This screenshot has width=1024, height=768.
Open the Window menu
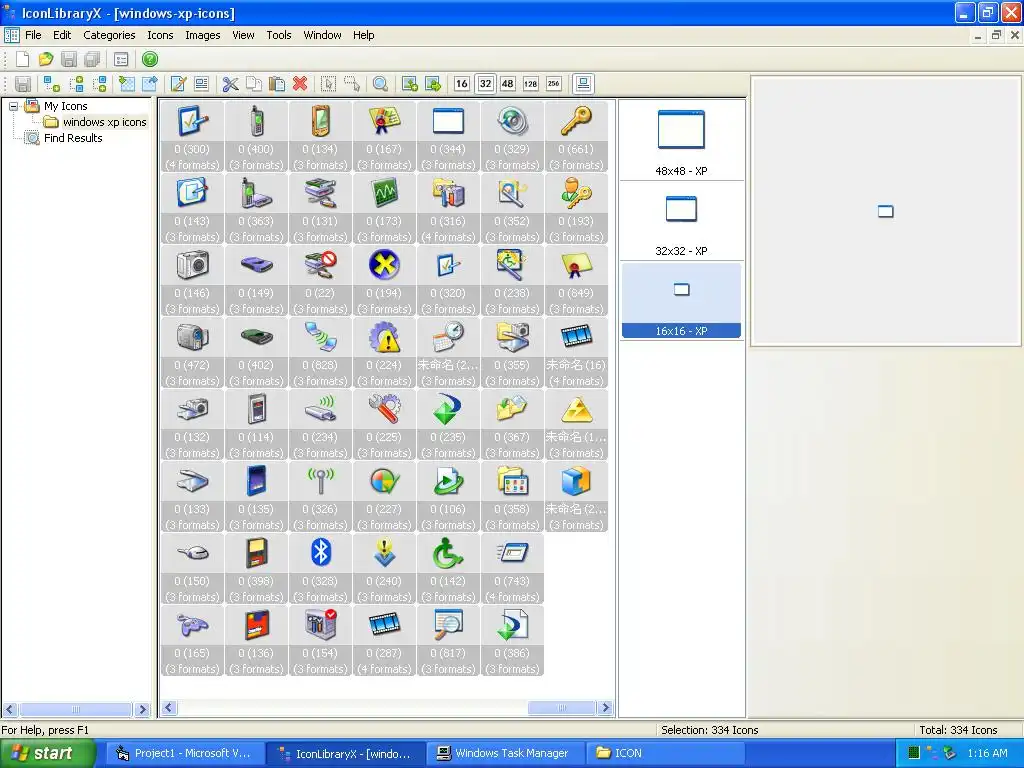(x=322, y=35)
